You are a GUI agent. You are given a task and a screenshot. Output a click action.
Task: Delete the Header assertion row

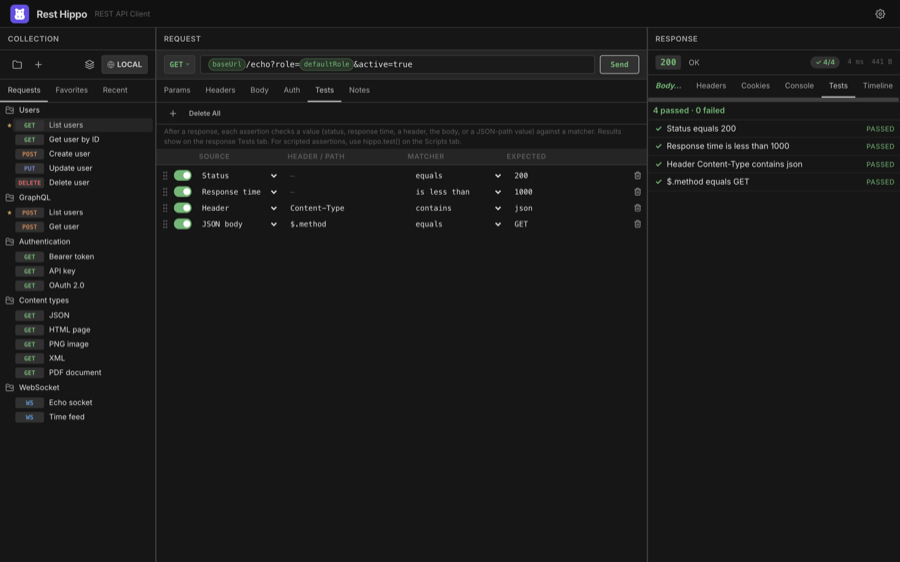[637, 208]
